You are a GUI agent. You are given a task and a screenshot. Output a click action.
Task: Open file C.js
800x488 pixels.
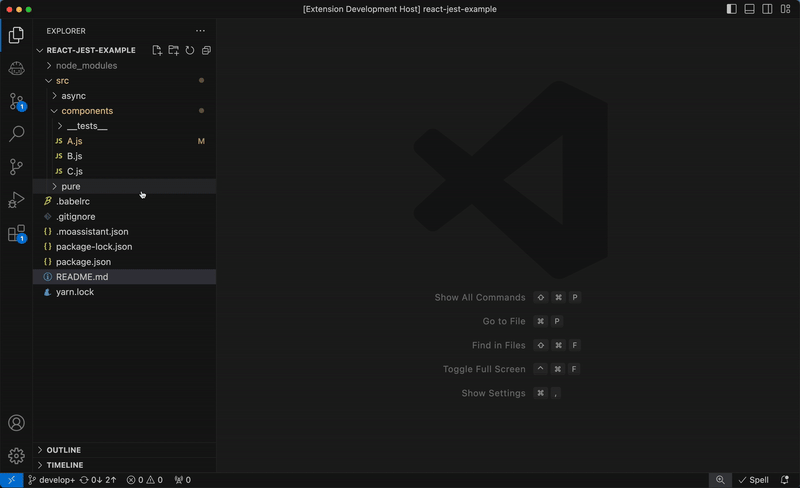click(x=124, y=171)
